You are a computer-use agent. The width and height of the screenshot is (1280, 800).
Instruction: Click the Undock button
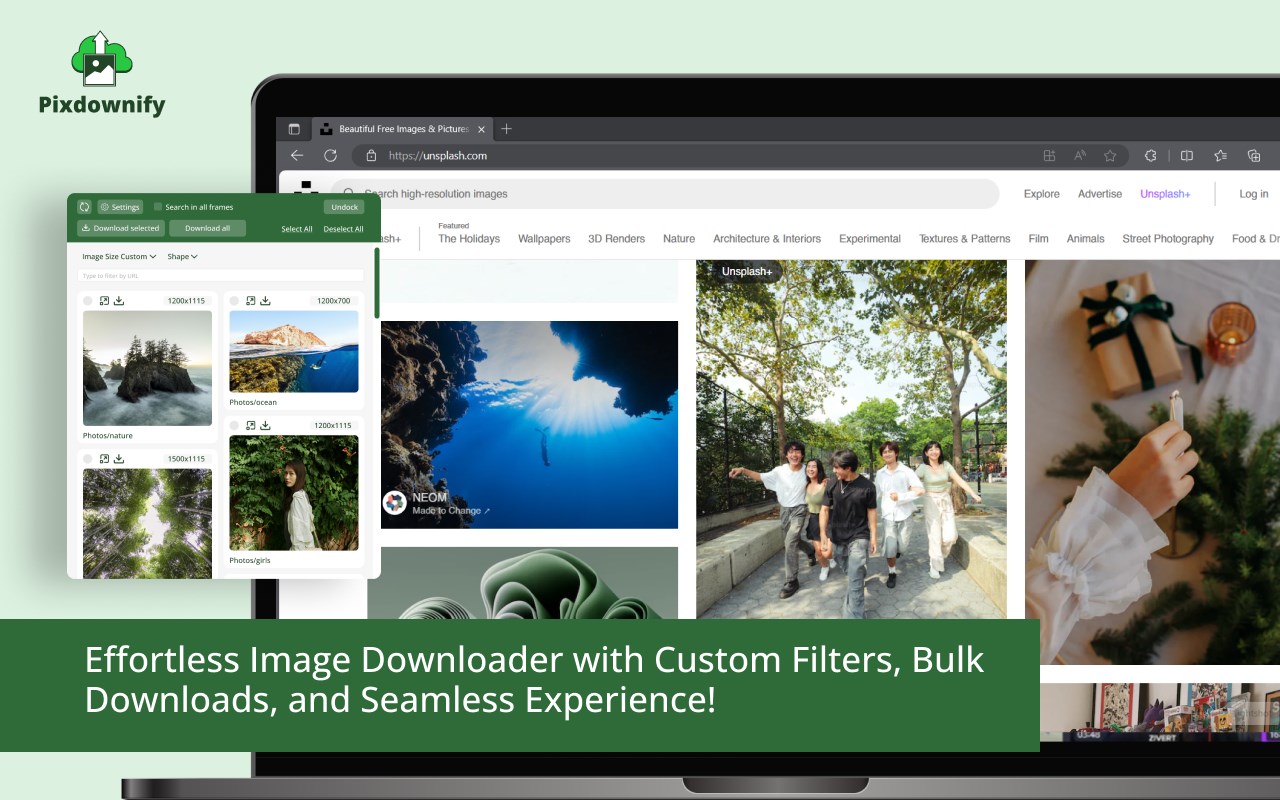click(344, 207)
